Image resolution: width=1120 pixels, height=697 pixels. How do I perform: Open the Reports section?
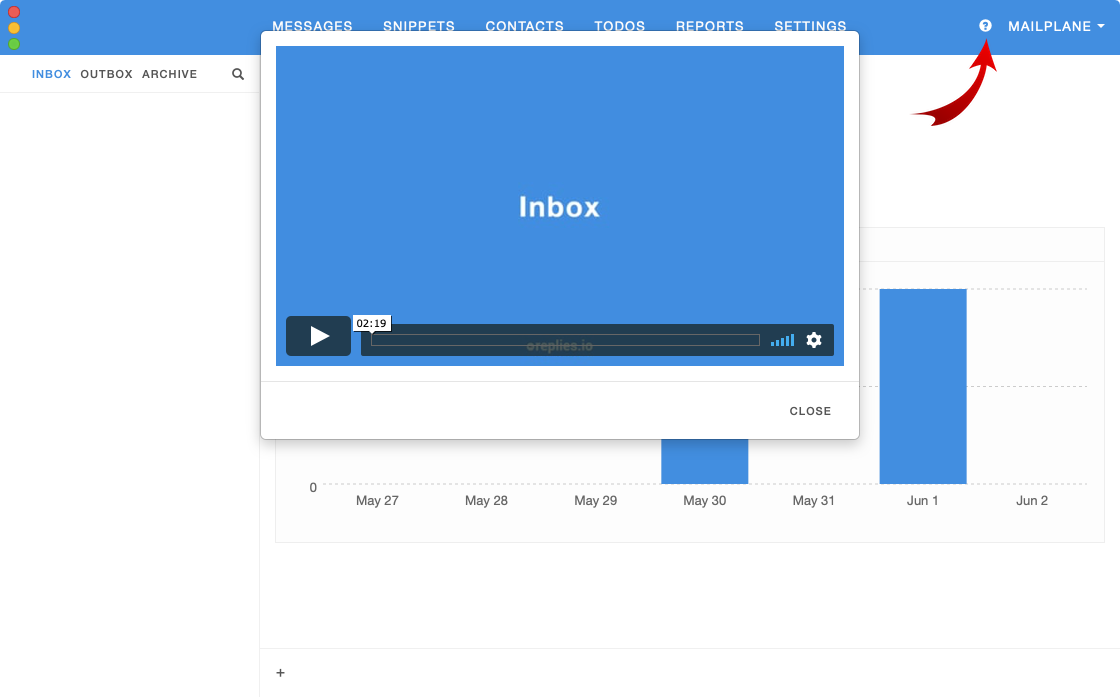tap(709, 26)
